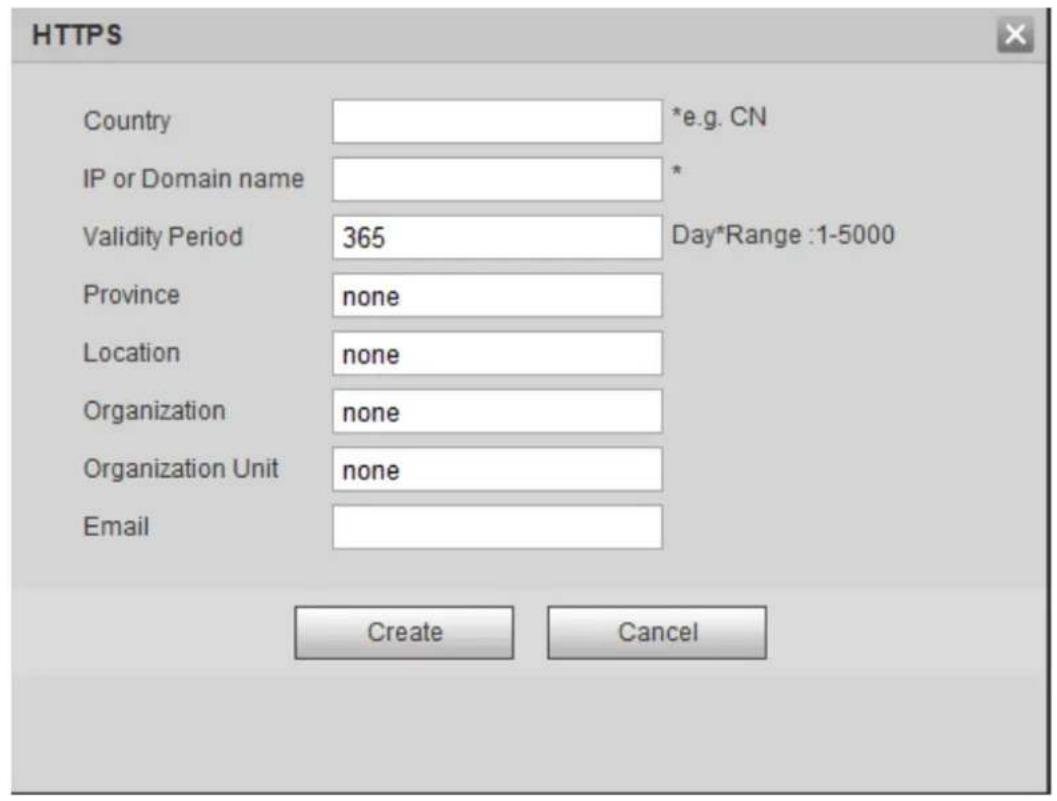1057x801 pixels.
Task: Click the 'IP or Domain name' label
Action: point(193,179)
